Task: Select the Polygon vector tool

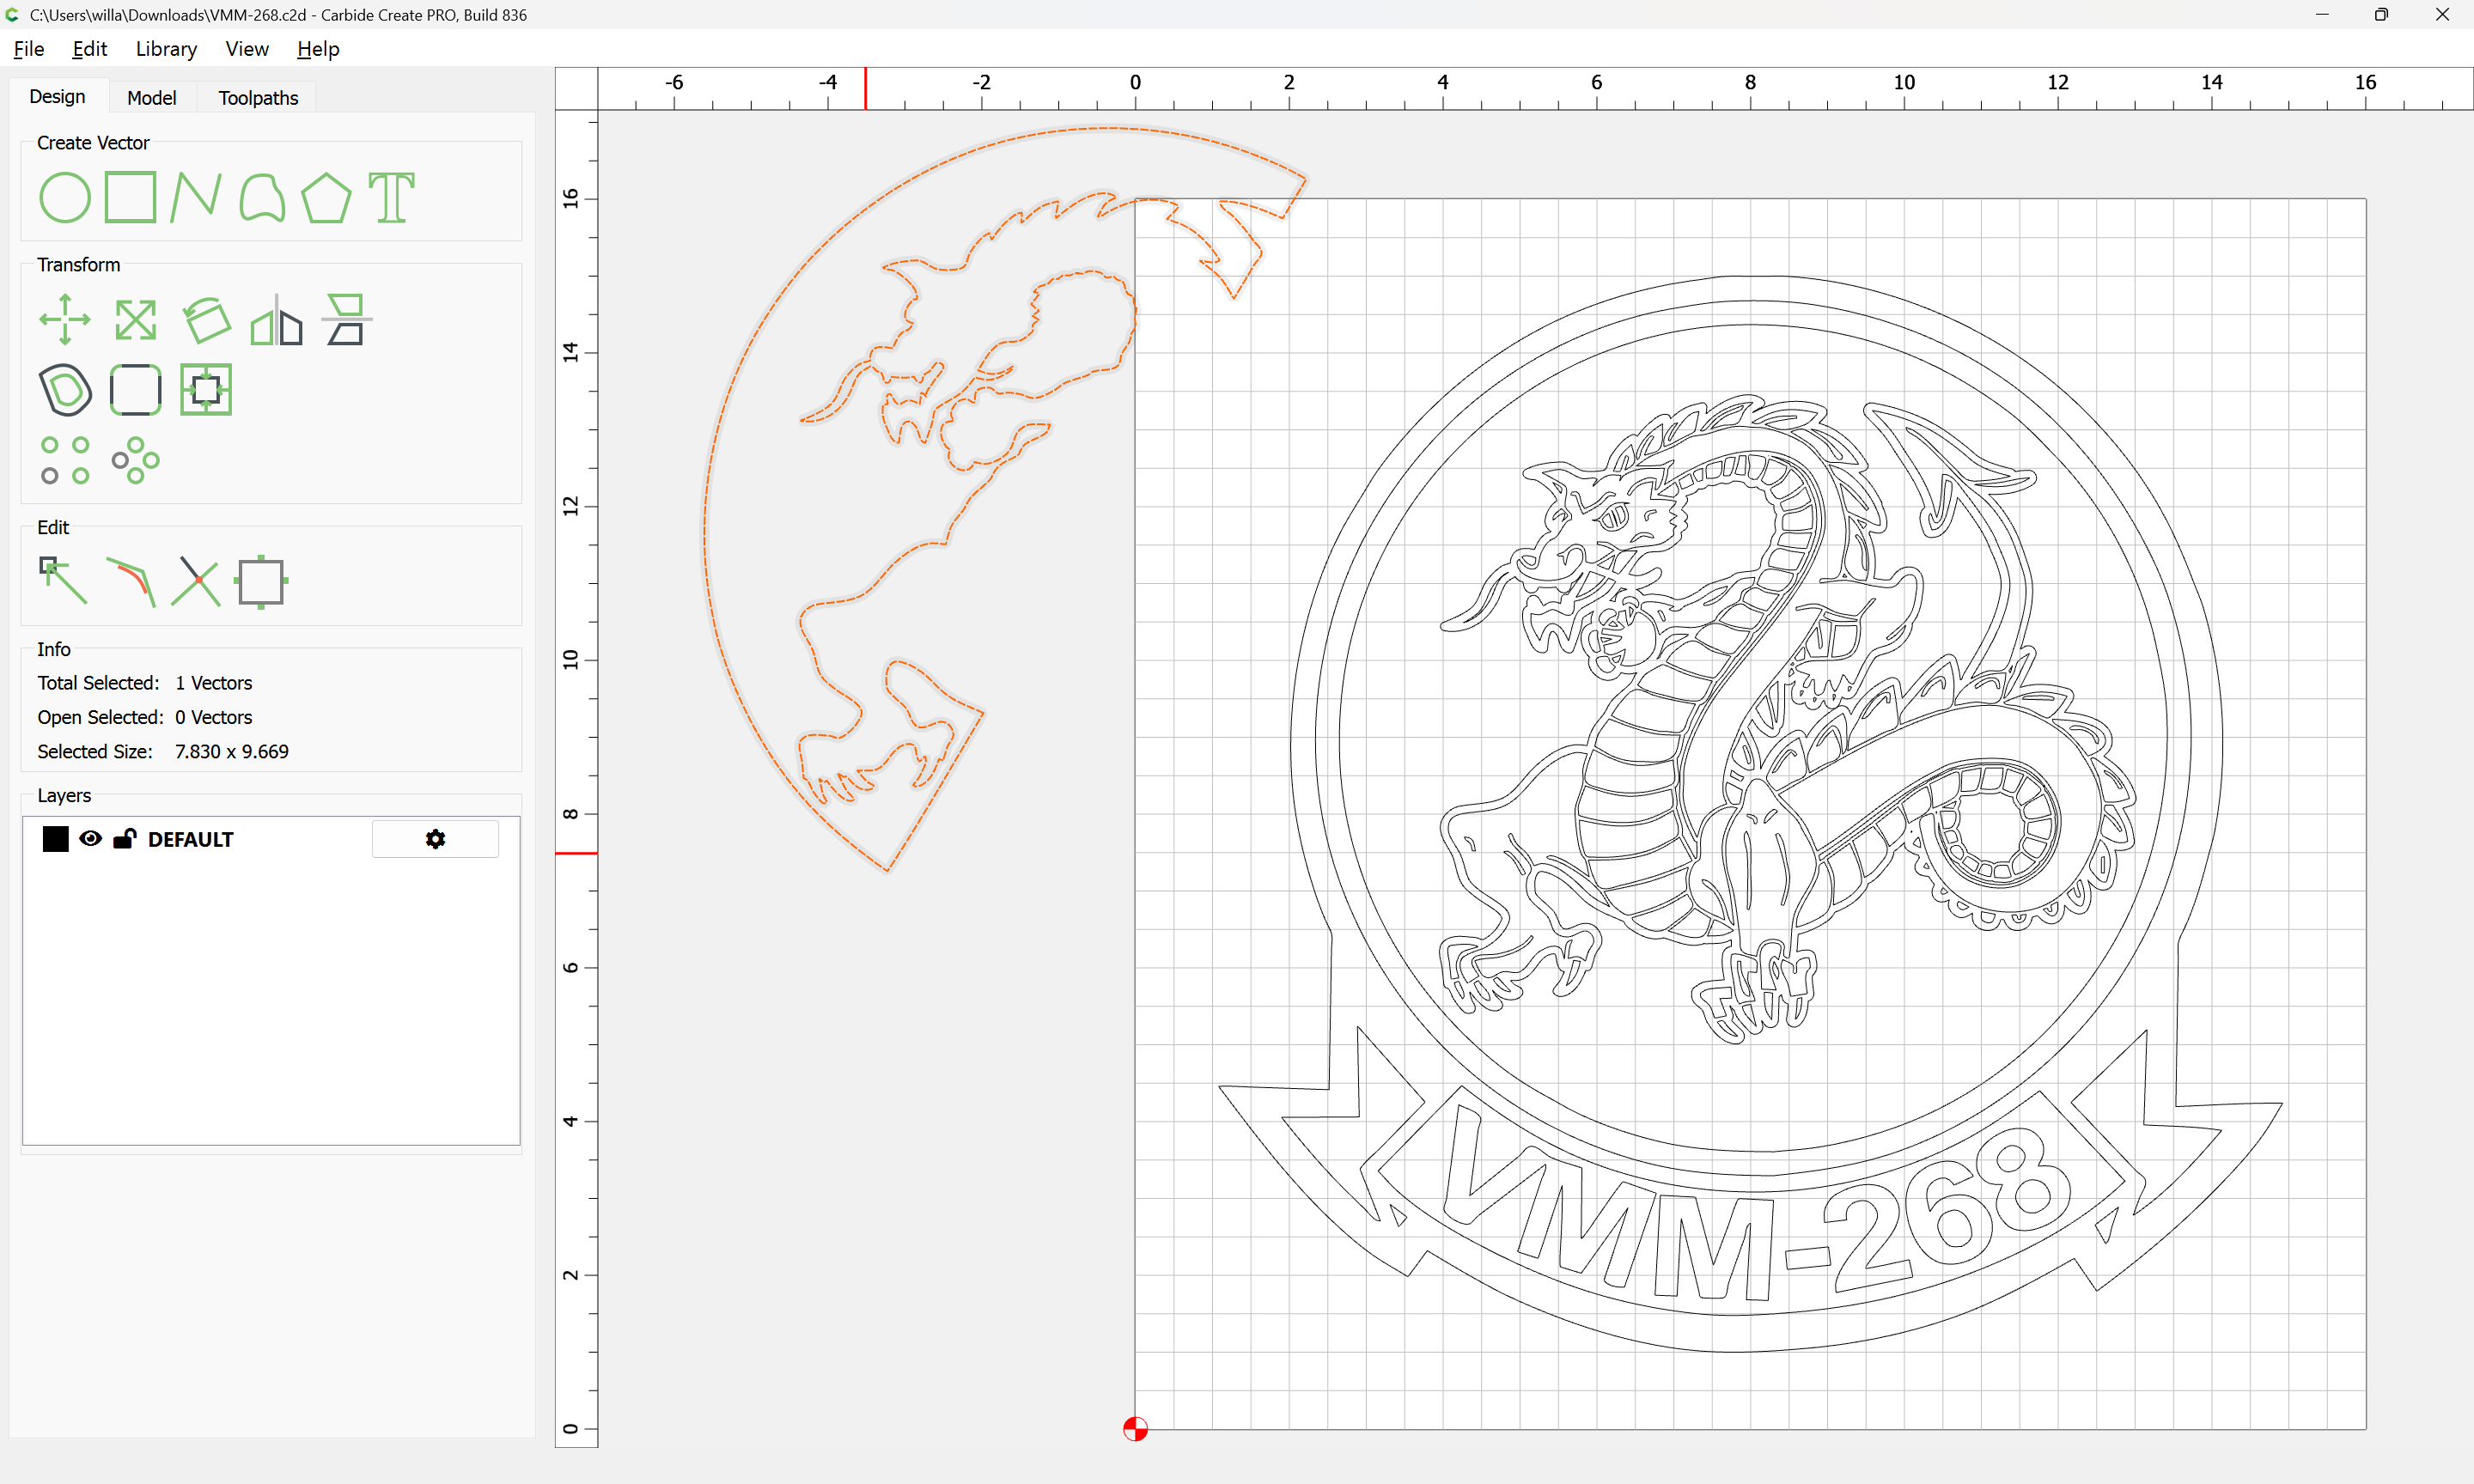Action: 326,197
